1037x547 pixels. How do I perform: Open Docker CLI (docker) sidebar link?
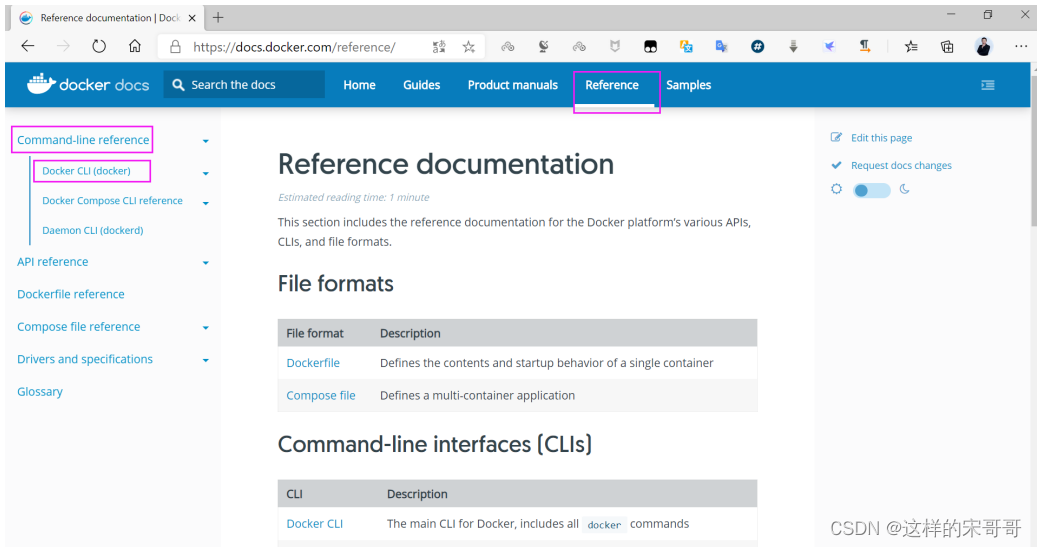point(87,171)
